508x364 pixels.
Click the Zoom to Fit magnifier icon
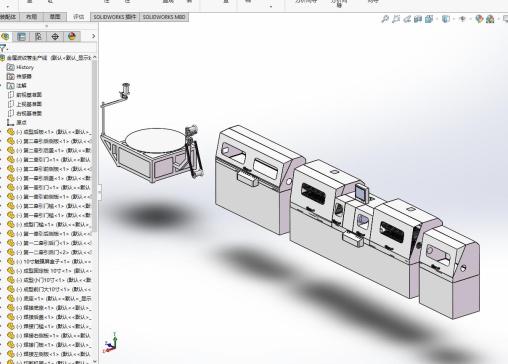click(x=385, y=19)
